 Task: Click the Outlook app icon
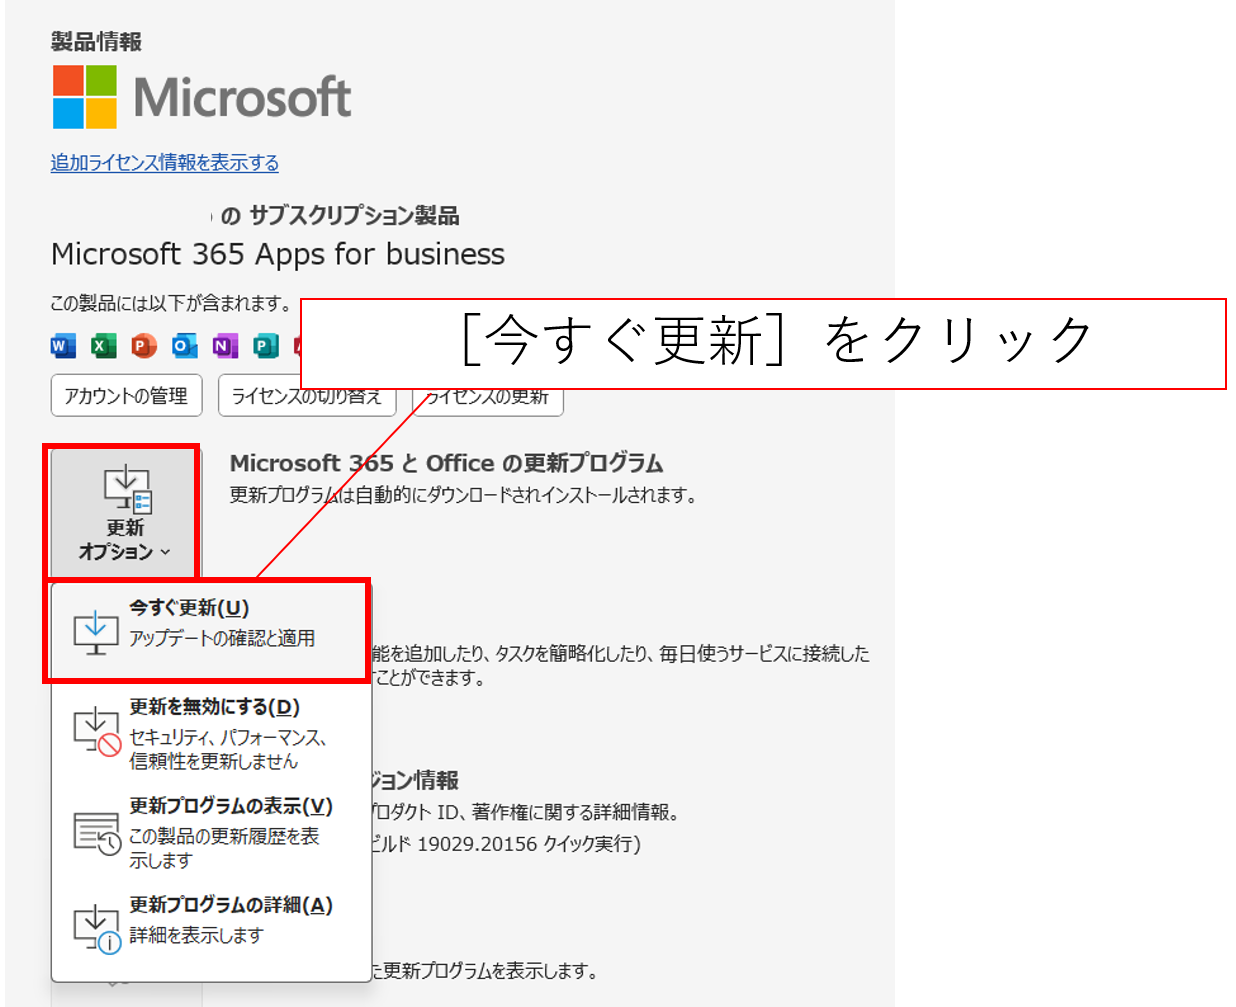(x=184, y=346)
